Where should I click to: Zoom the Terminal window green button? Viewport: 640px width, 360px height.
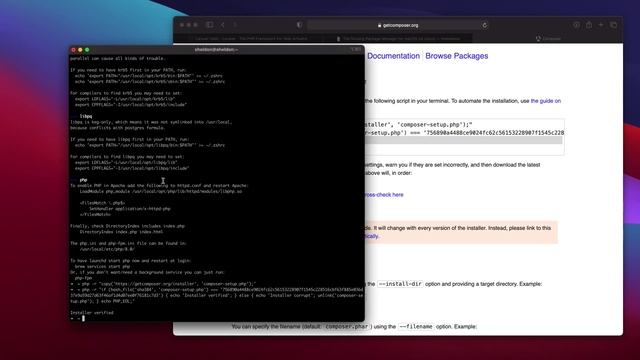coord(87,50)
